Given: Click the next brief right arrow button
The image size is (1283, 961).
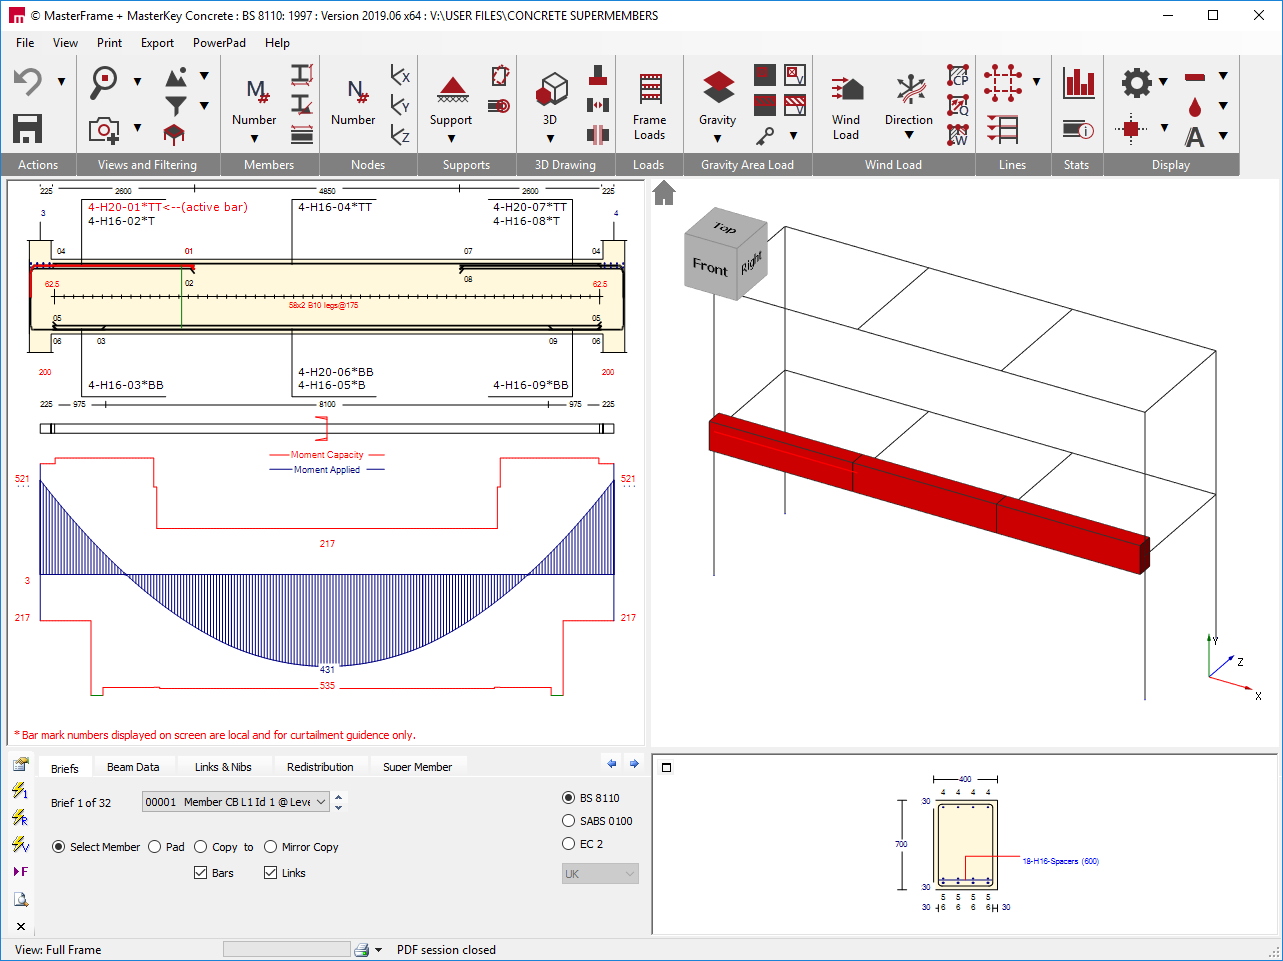Looking at the screenshot, I should pyautogui.click(x=634, y=764).
